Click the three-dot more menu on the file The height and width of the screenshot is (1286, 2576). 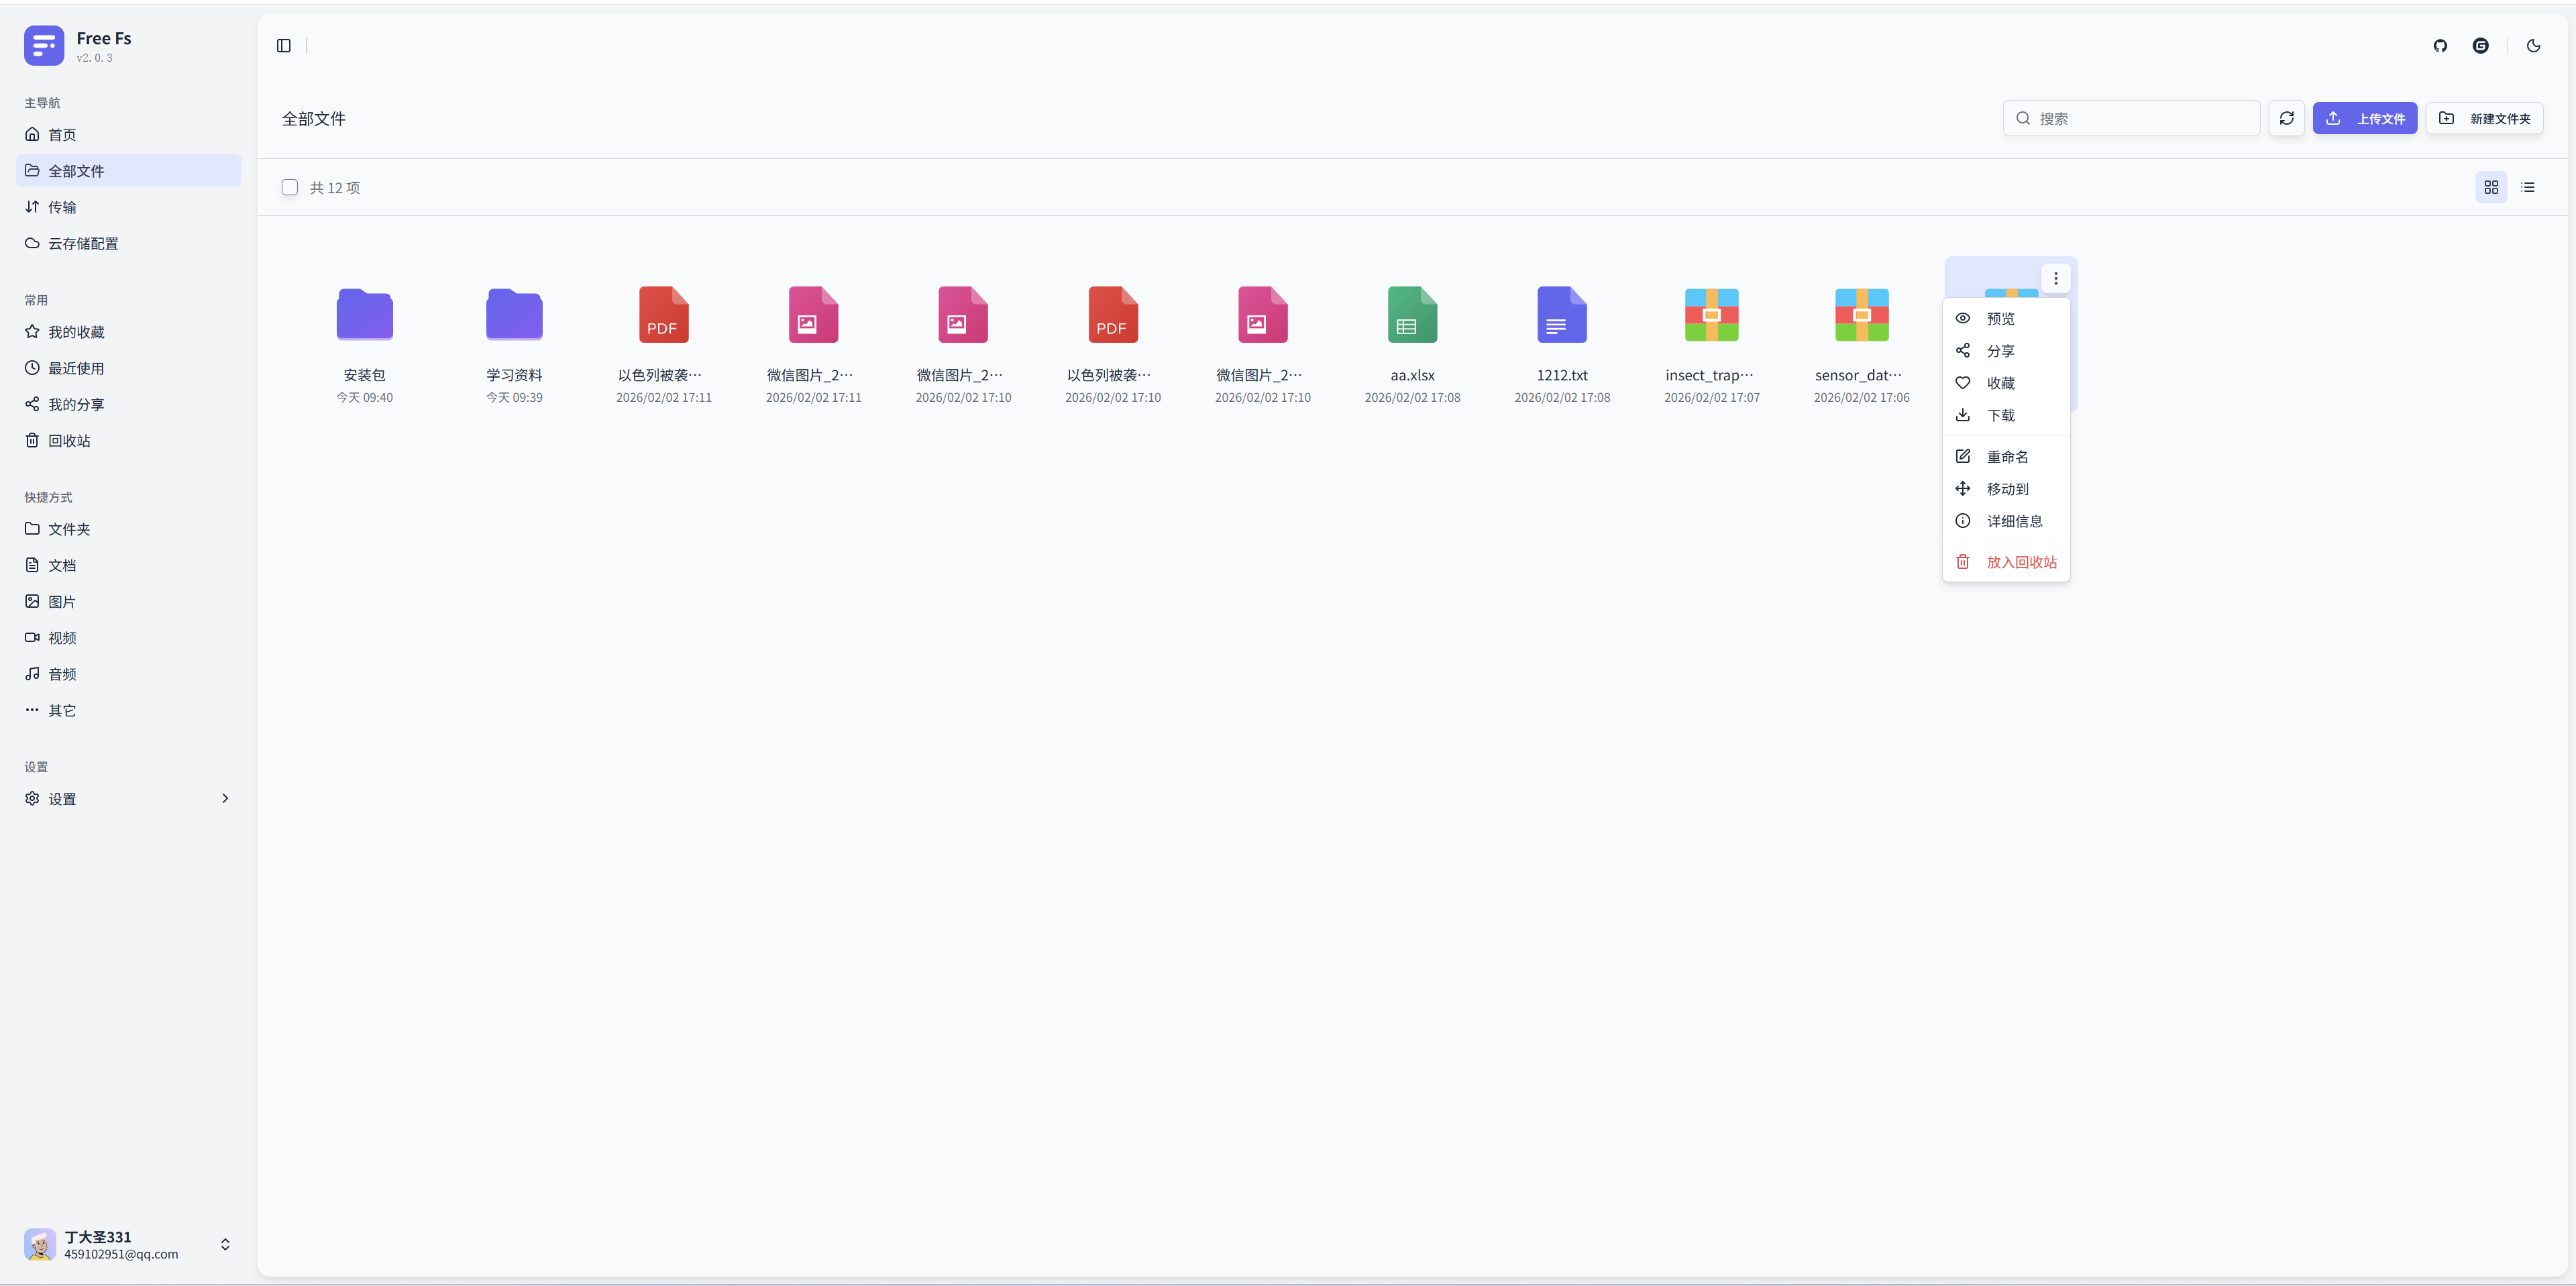pyautogui.click(x=2055, y=278)
